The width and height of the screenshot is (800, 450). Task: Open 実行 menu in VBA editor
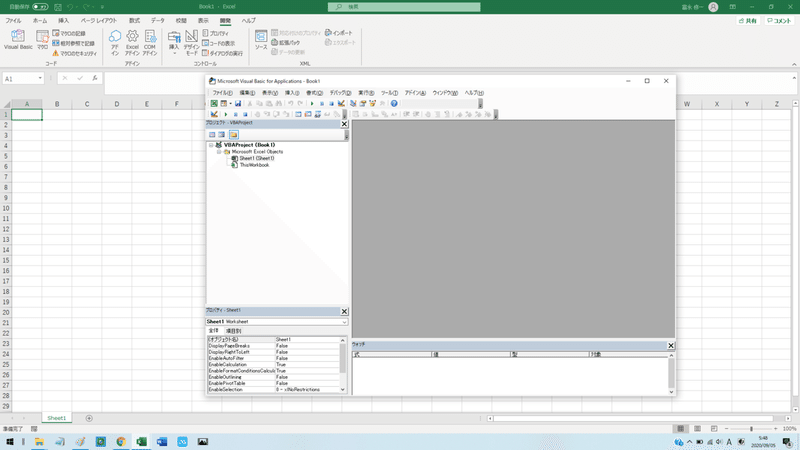click(366, 93)
